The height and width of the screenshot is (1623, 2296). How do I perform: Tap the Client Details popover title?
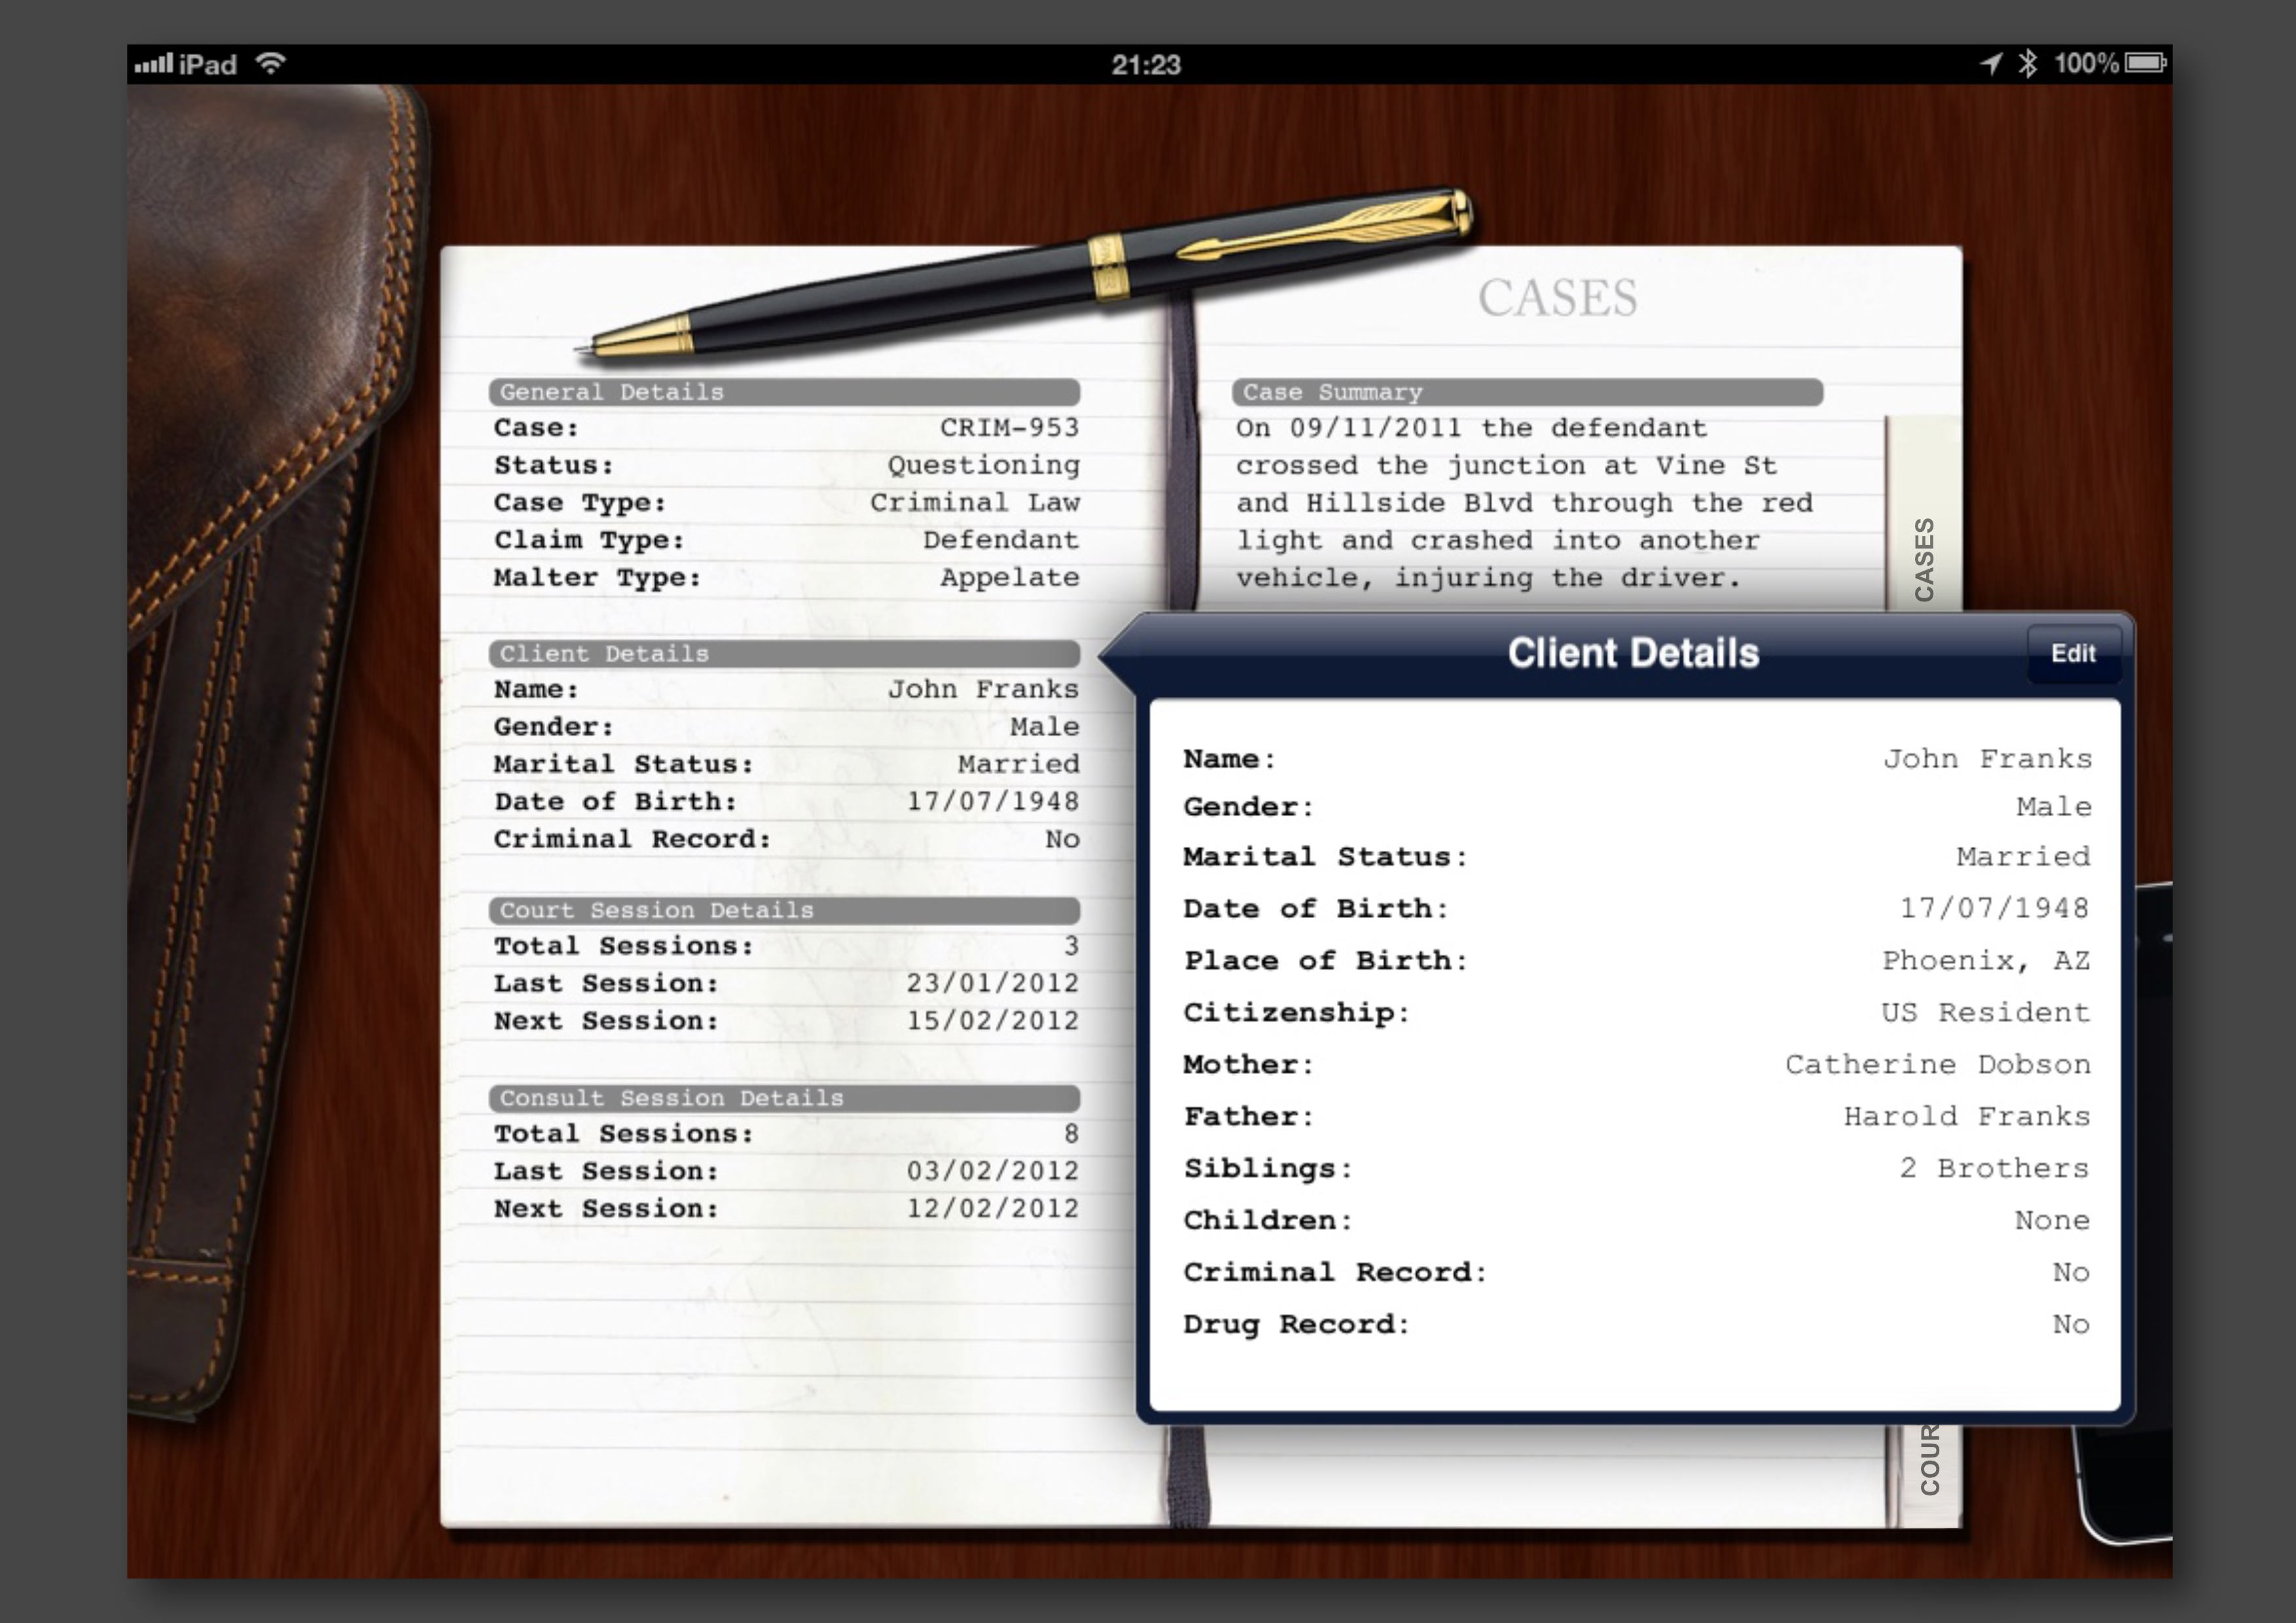1633,653
